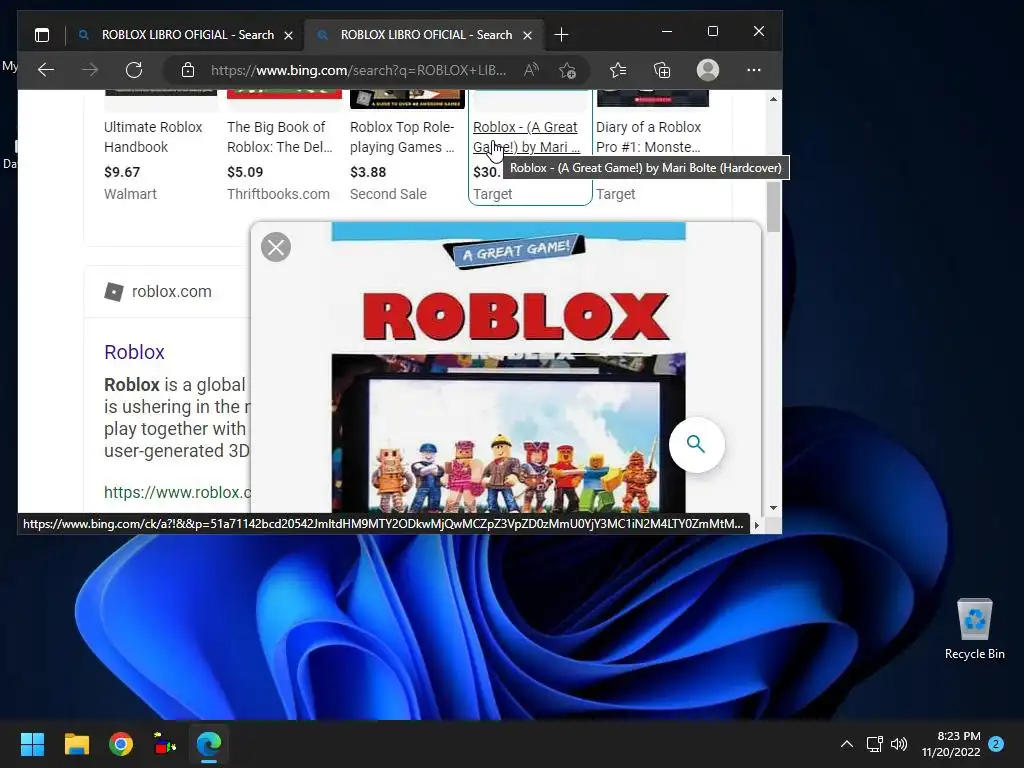
Task: Open volume control tray icon
Action: click(899, 744)
